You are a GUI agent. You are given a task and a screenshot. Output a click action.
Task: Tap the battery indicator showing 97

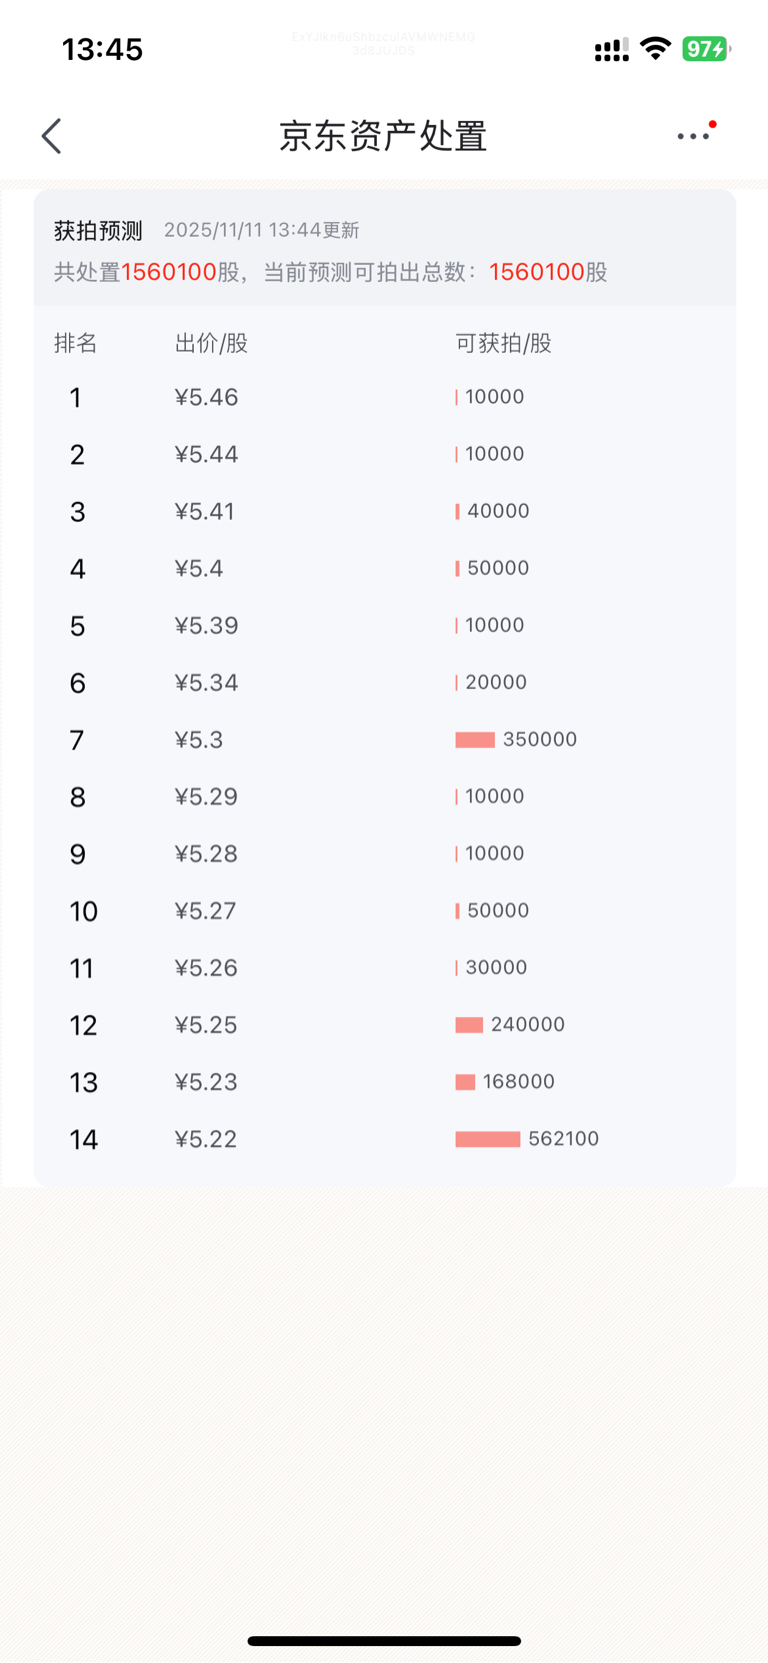coord(705,48)
